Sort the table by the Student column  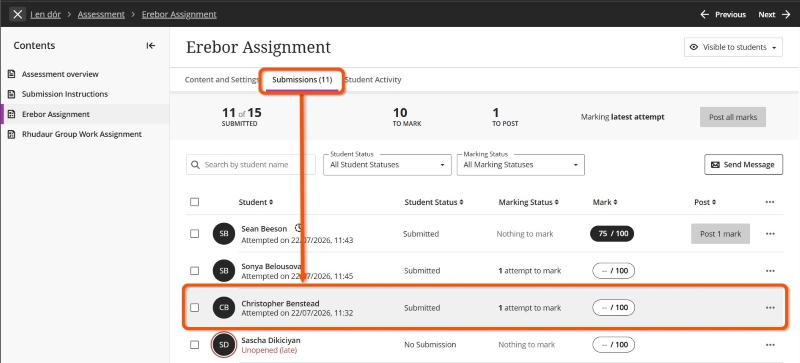pyautogui.click(x=256, y=202)
